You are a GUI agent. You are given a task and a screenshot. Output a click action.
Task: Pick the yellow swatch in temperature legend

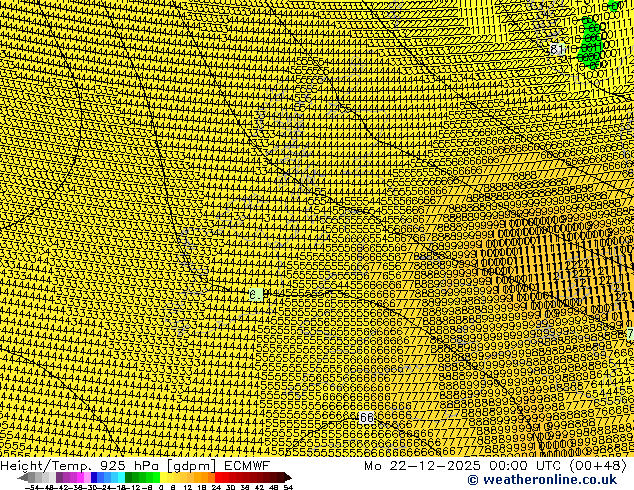[x=163, y=477]
